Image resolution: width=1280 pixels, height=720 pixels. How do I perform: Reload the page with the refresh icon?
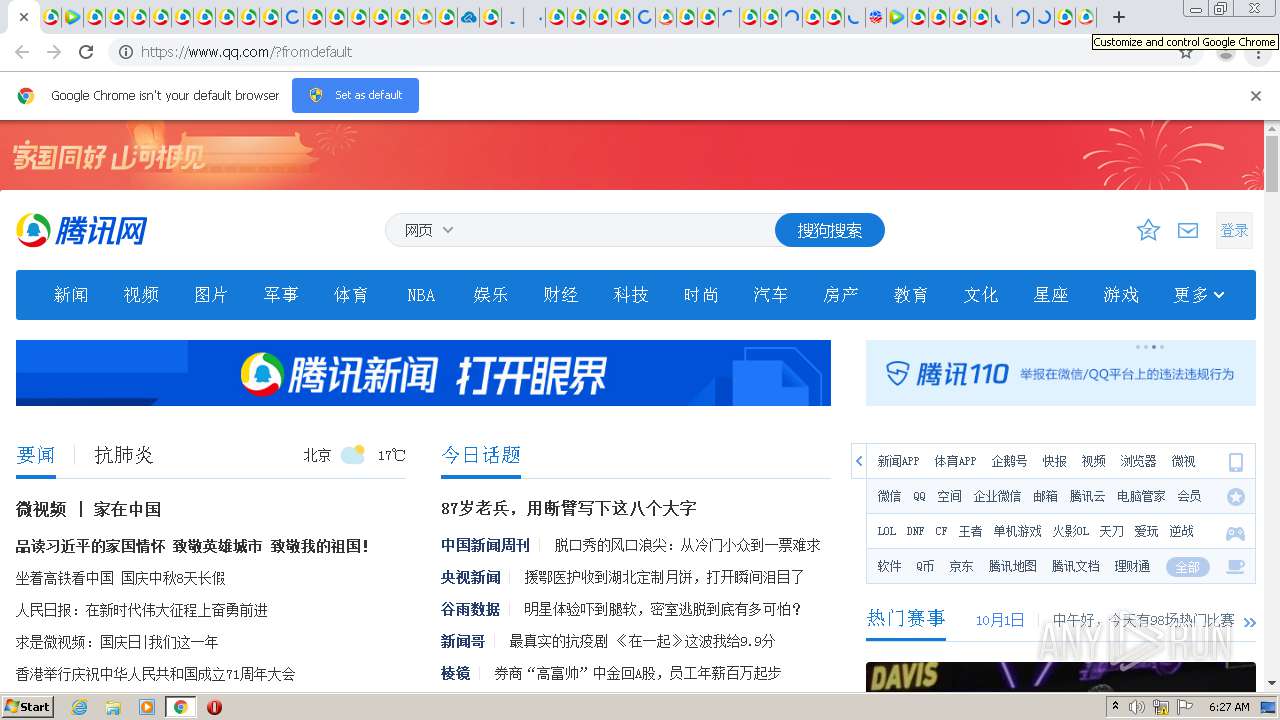coord(86,52)
